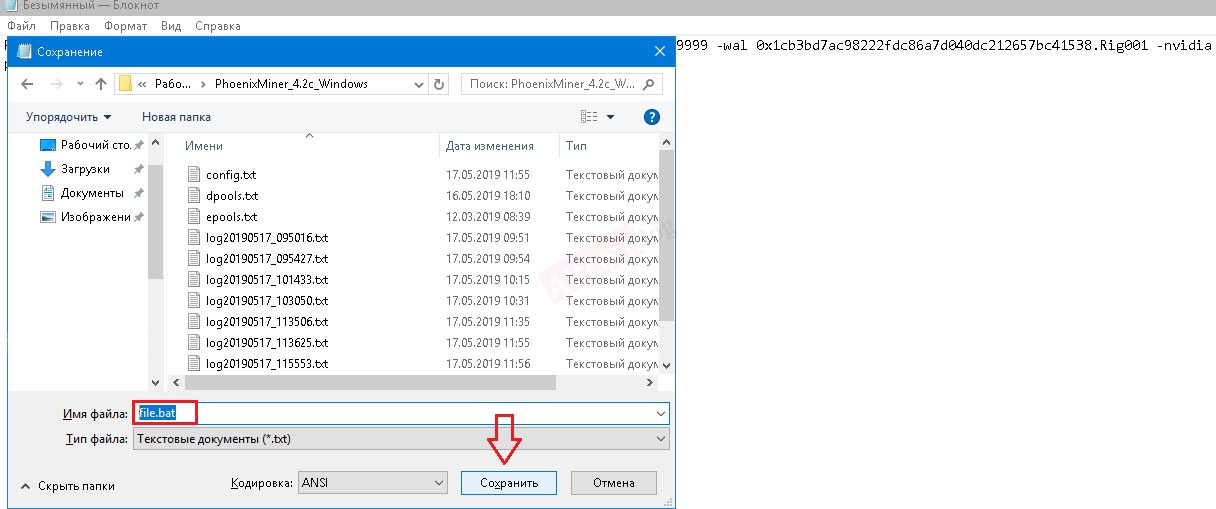Open the Упорядочить menu

68,117
